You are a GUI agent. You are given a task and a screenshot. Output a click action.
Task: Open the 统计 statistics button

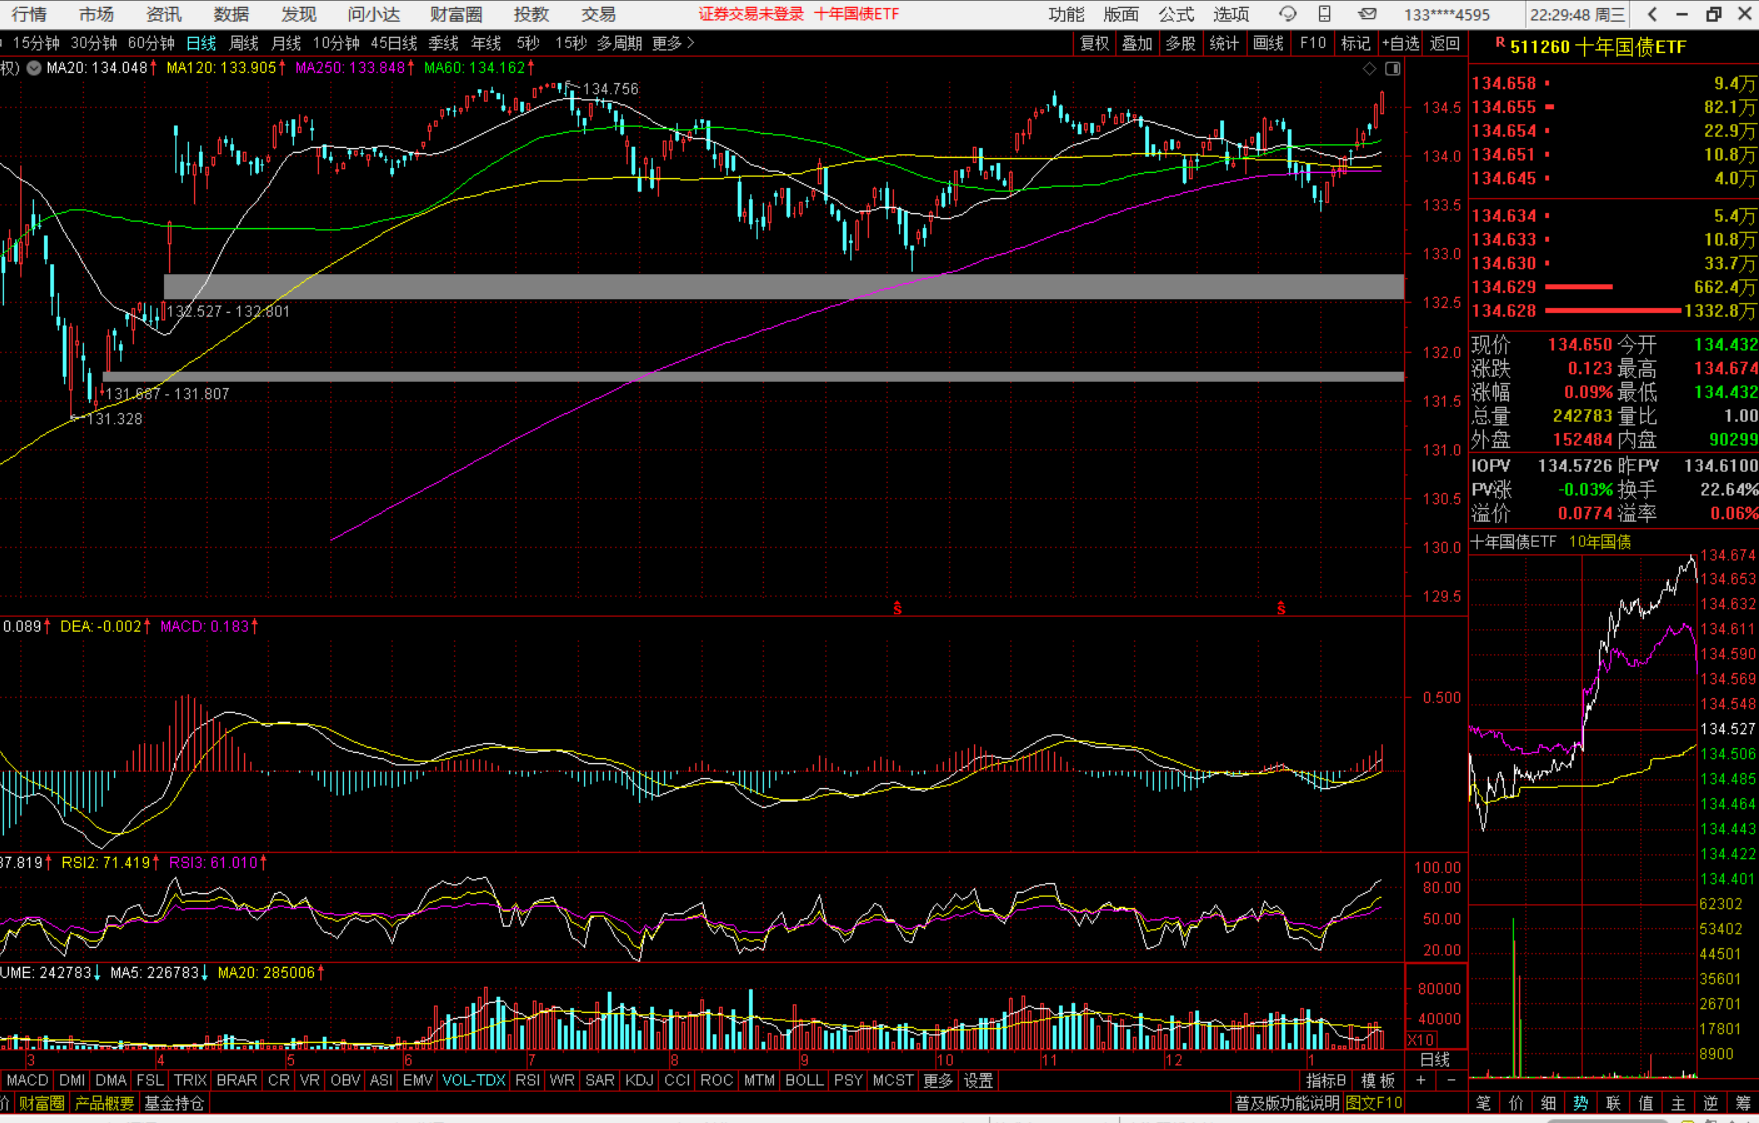1224,43
